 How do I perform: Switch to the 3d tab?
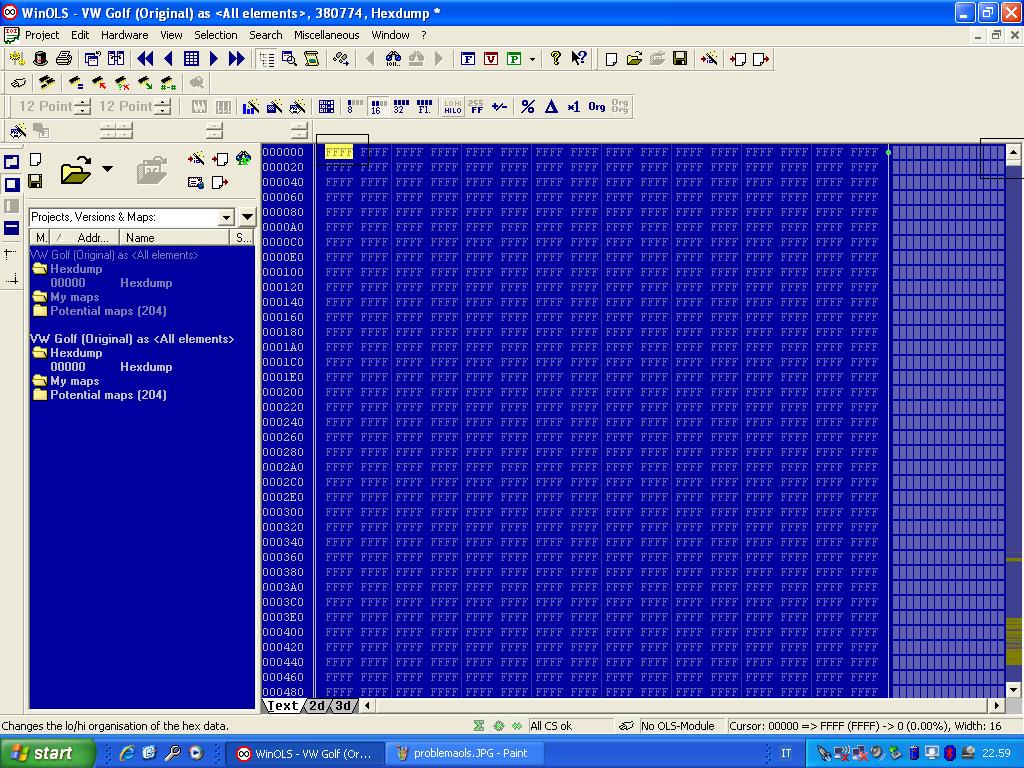coord(343,706)
